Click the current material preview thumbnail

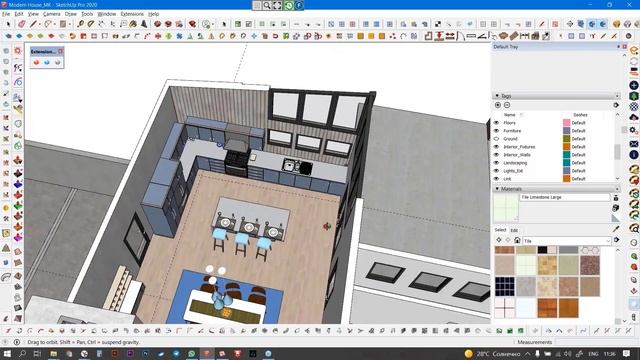506,208
